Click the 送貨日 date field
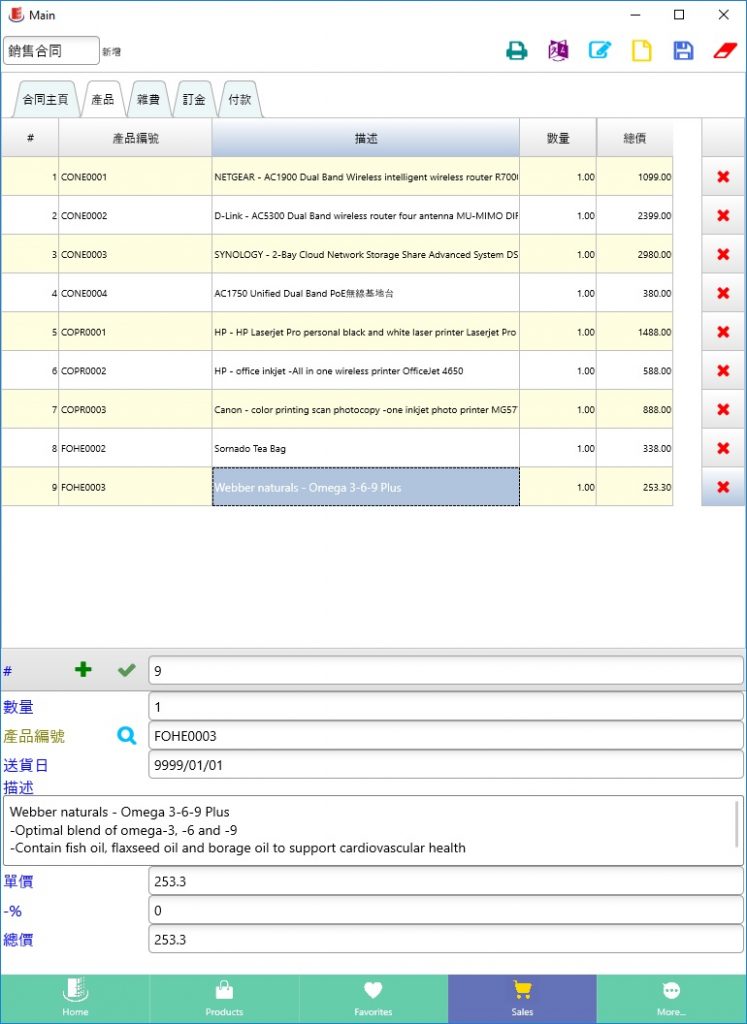This screenshot has width=747, height=1024. click(446, 765)
